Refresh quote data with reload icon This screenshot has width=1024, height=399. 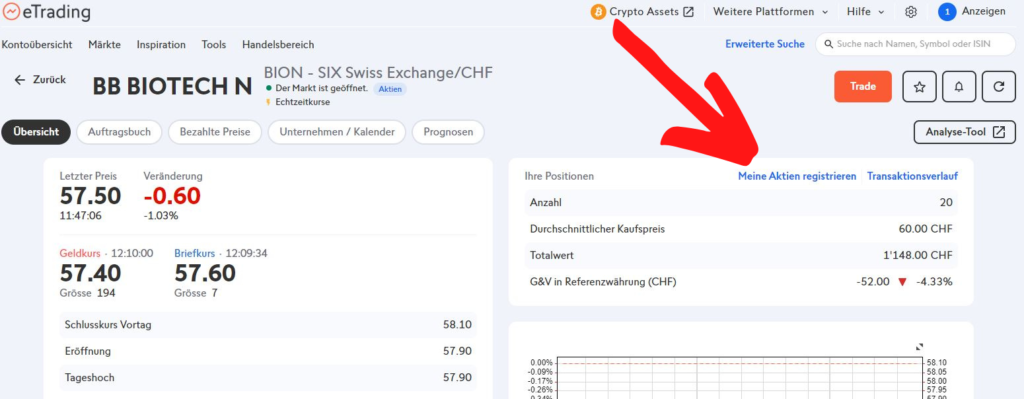(x=999, y=87)
